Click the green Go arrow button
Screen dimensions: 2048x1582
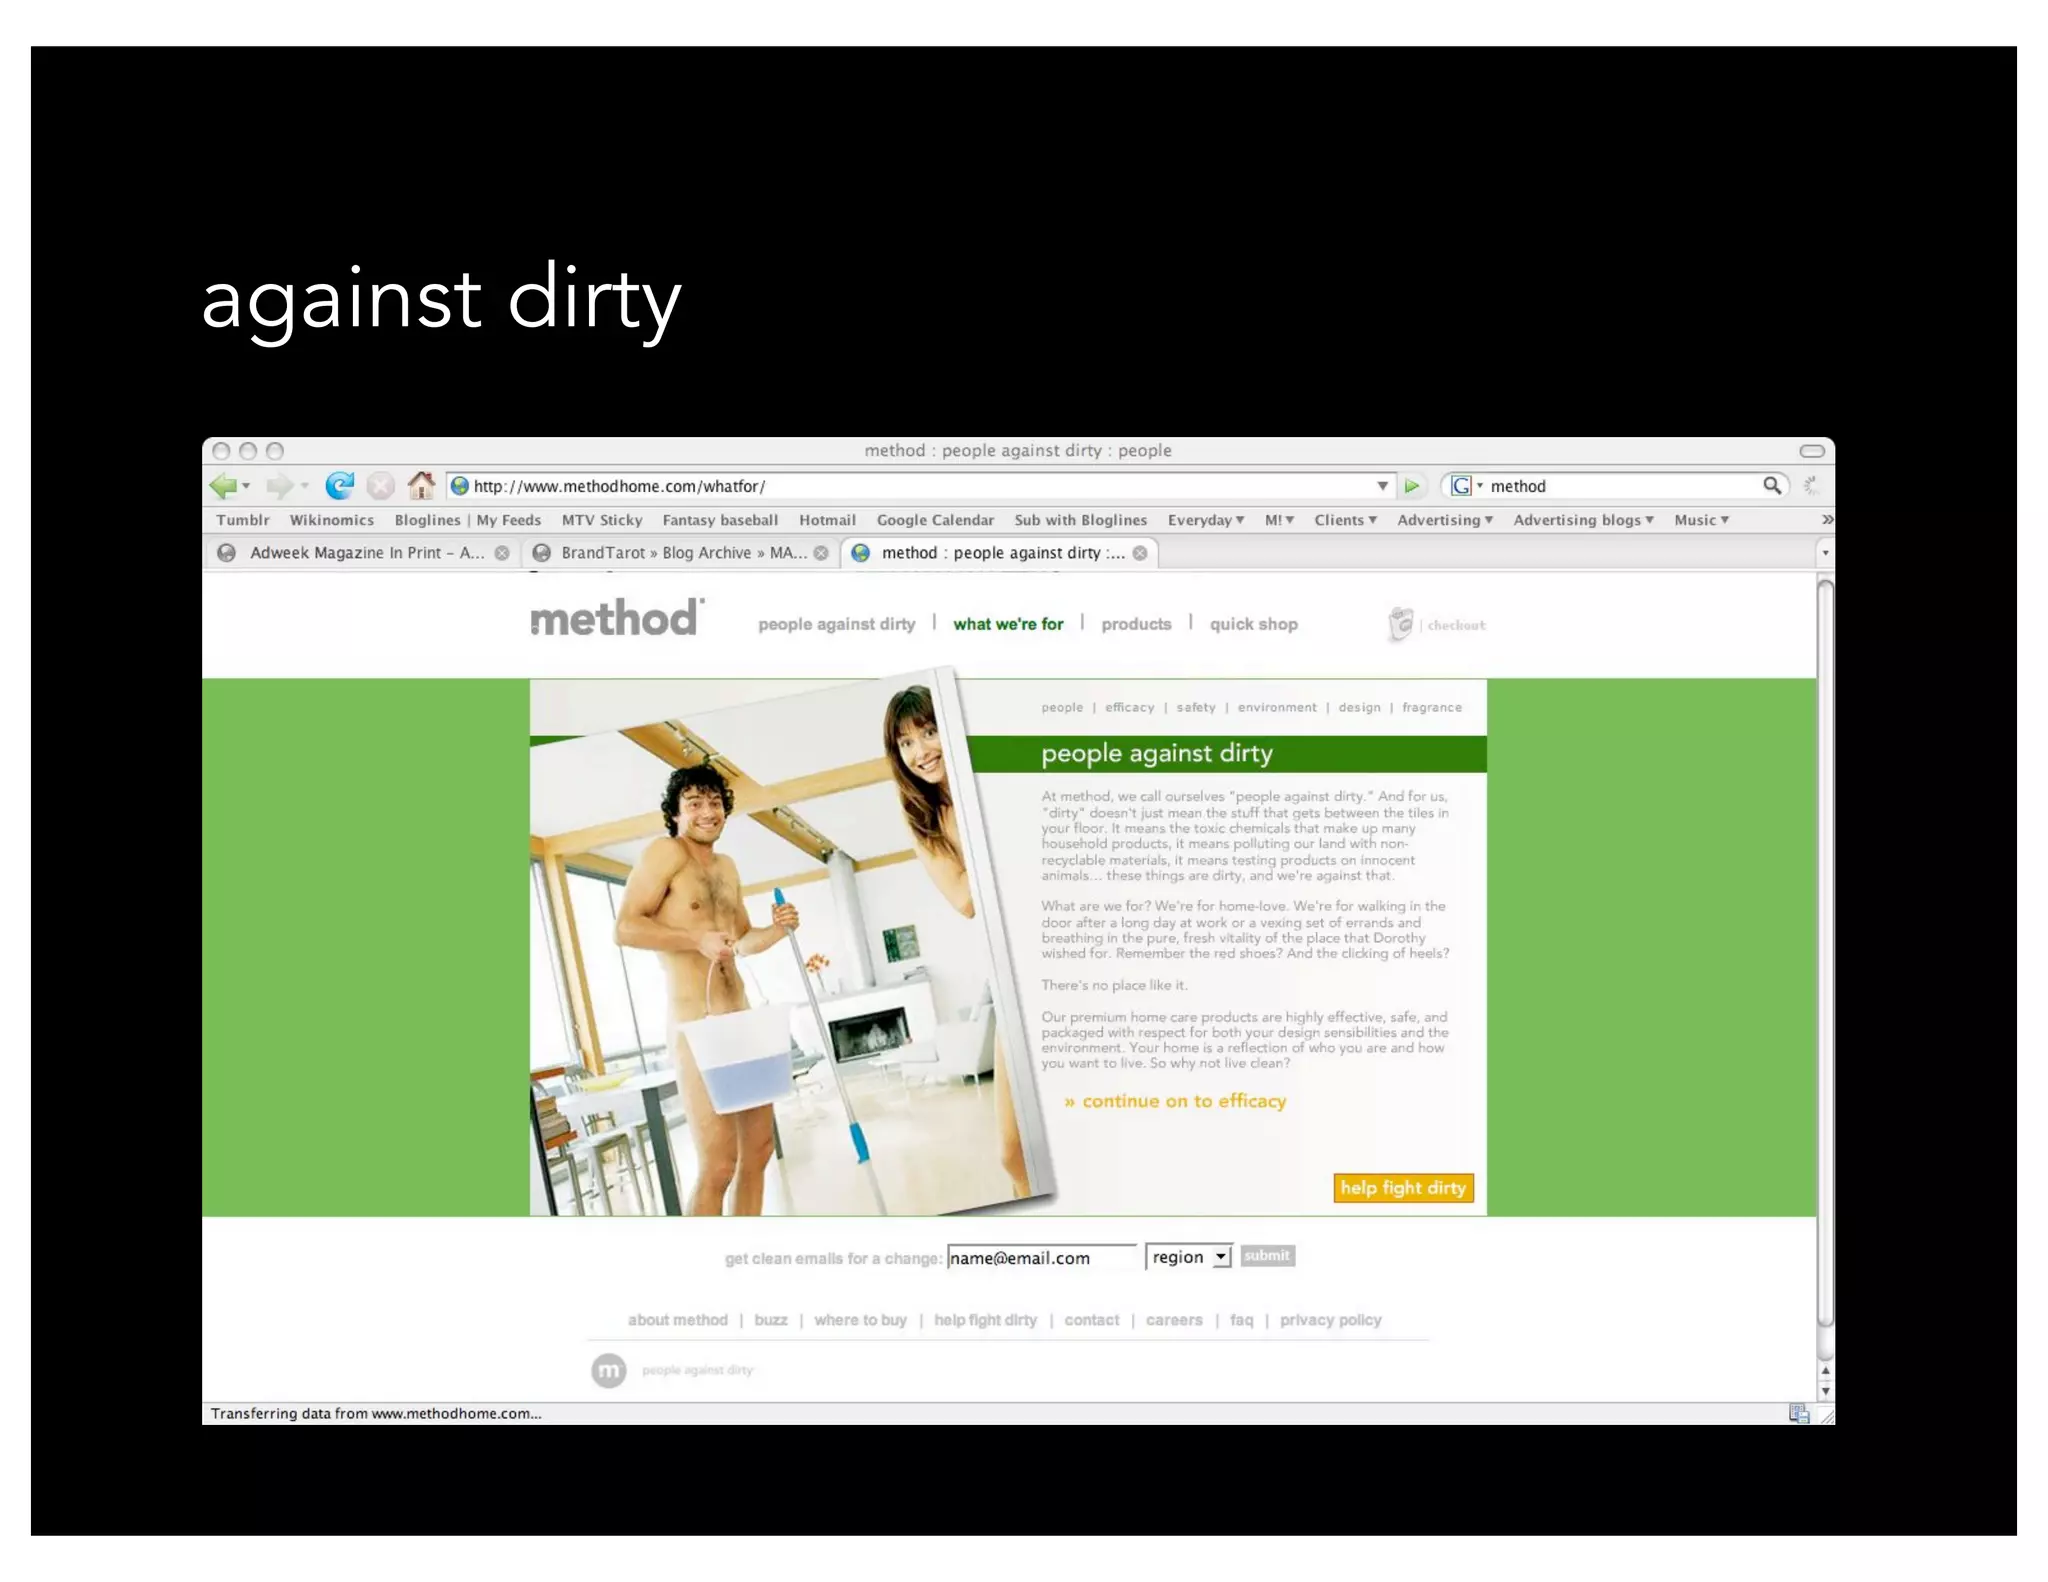click(1412, 486)
